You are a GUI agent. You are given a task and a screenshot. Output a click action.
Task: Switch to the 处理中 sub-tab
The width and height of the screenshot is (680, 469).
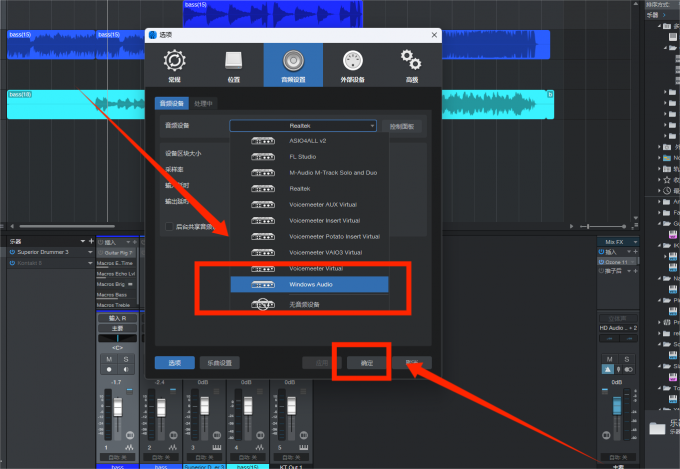(x=203, y=104)
